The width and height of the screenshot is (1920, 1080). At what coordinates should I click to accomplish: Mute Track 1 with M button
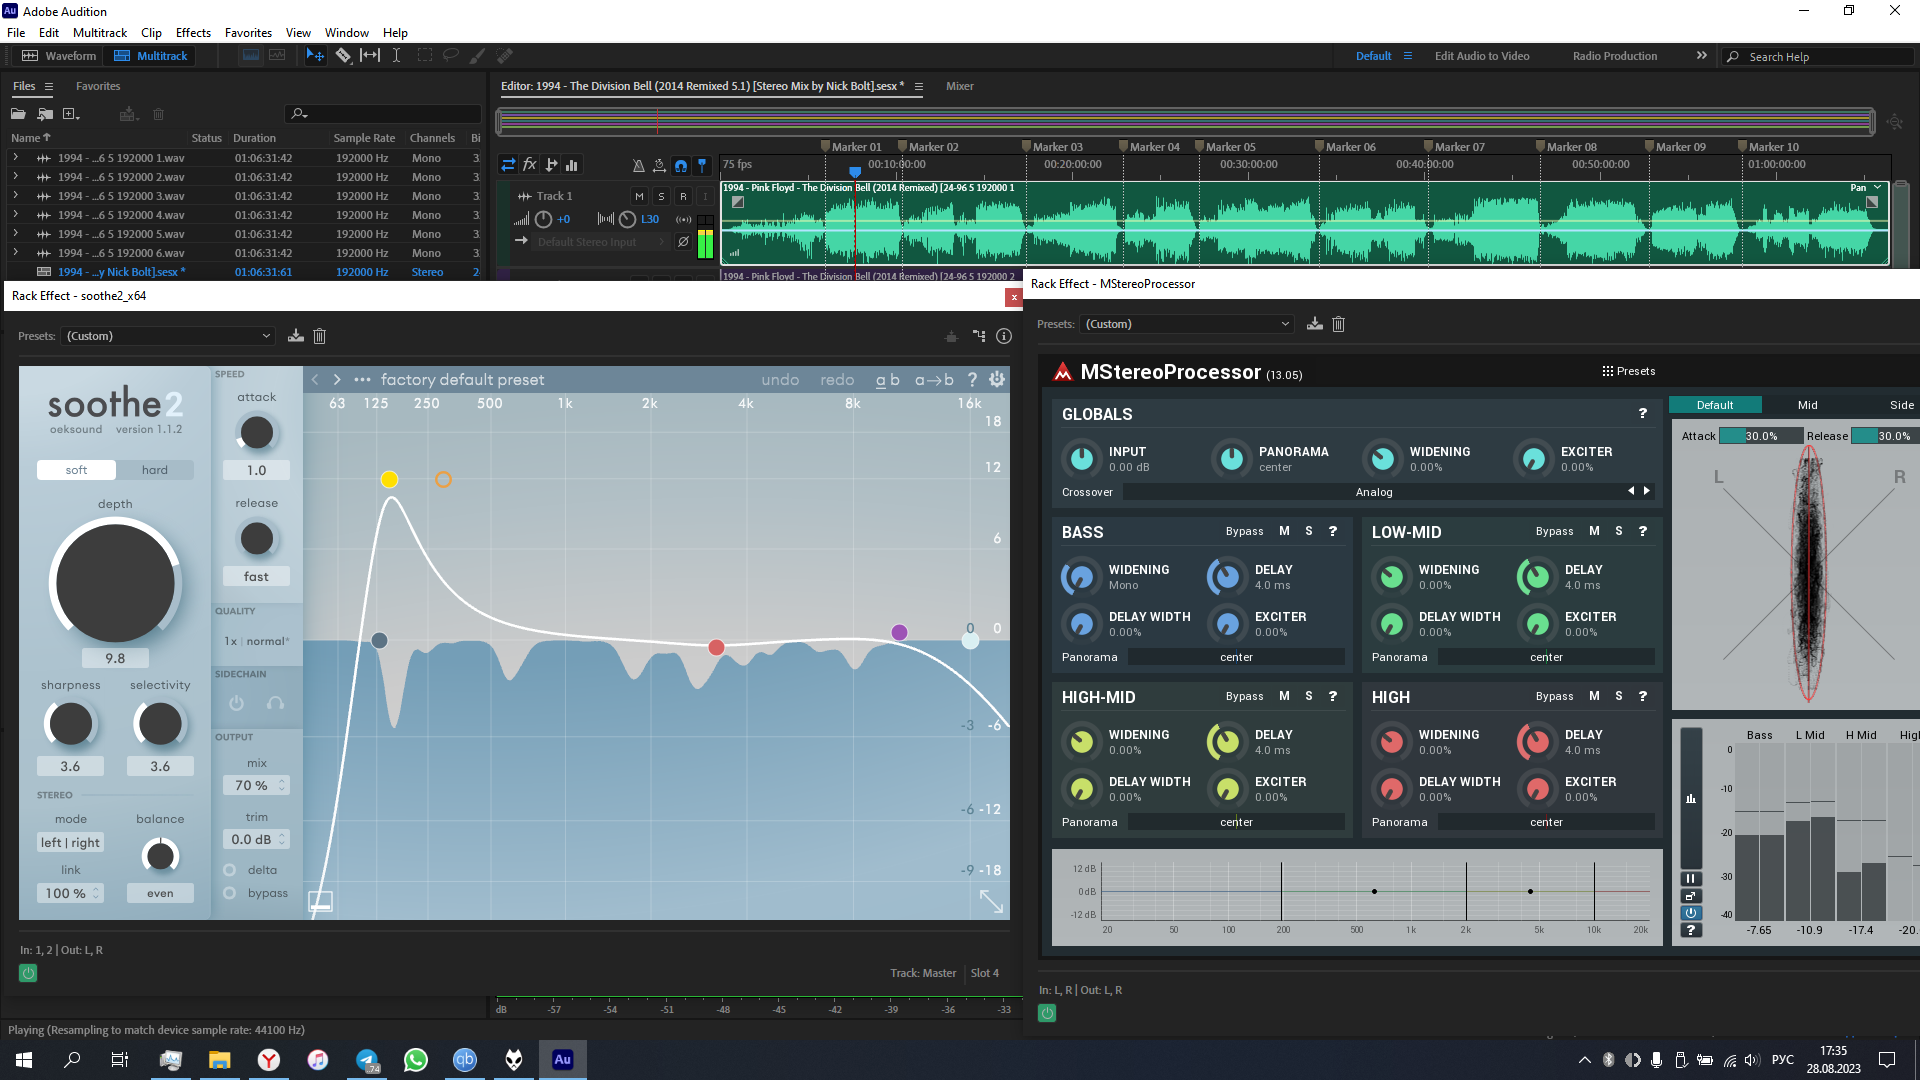click(x=639, y=196)
